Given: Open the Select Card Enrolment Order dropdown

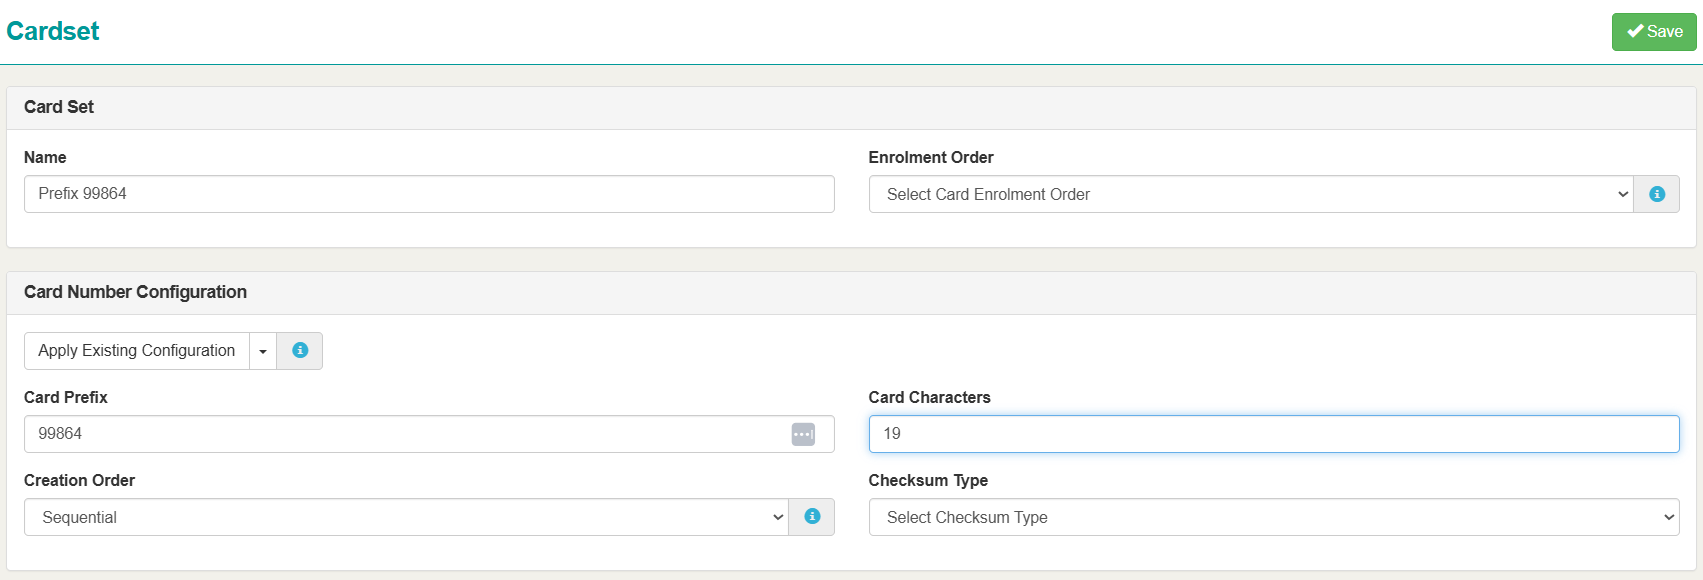Looking at the screenshot, I should (1250, 194).
